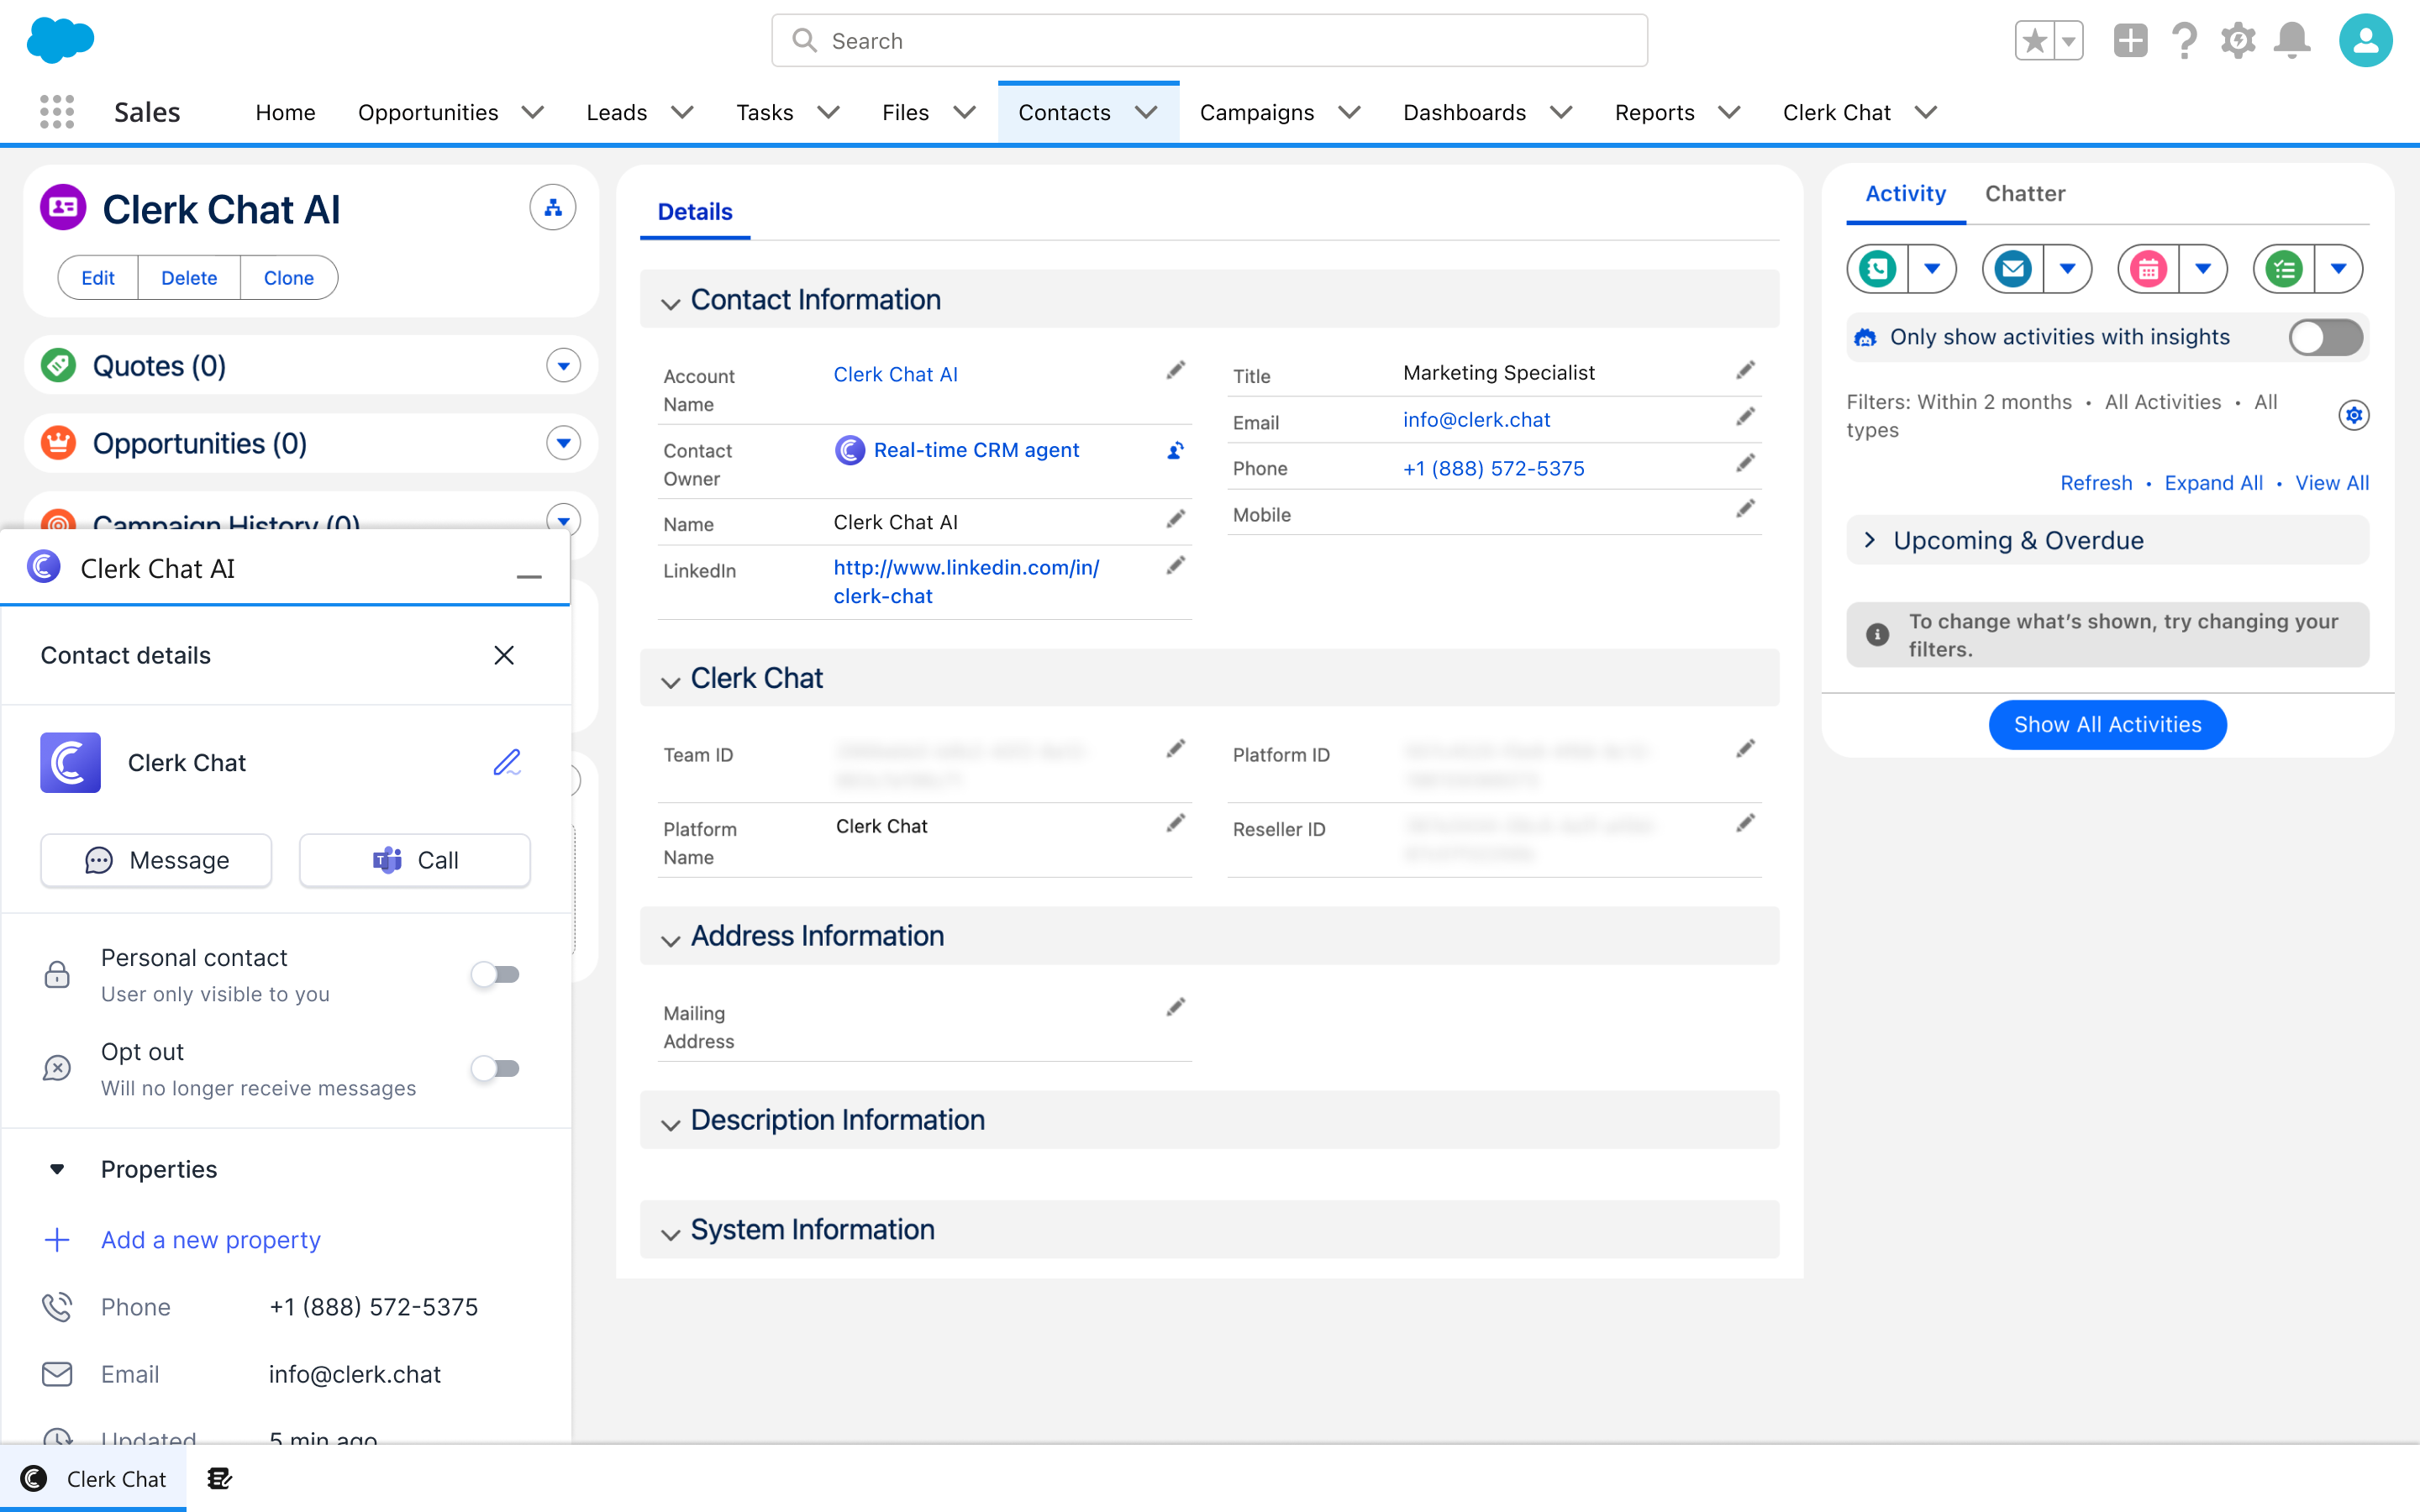
Task: Click the new event calendar icon
Action: 2148,269
